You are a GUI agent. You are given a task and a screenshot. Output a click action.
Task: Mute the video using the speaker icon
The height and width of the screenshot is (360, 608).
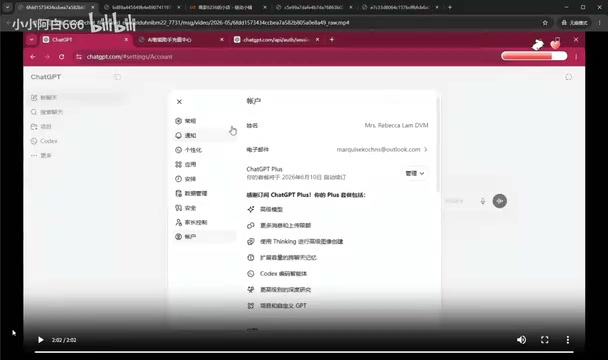coord(522,340)
